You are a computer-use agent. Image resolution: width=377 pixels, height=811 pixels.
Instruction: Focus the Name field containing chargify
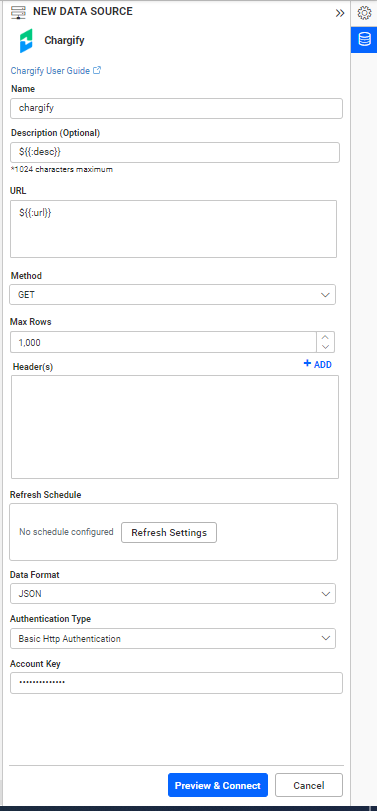tap(176, 109)
